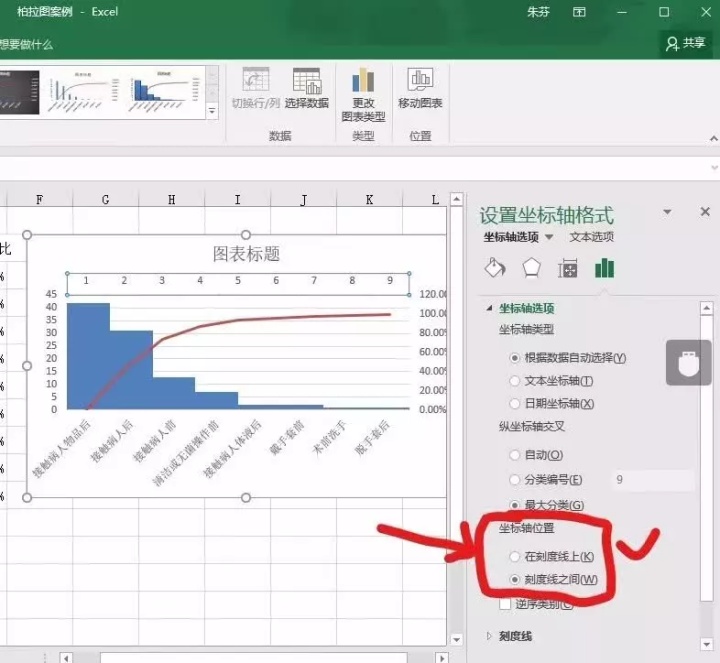The image size is (720, 663).
Task: Click horizontal scrollbar right arrow
Action: [442, 658]
